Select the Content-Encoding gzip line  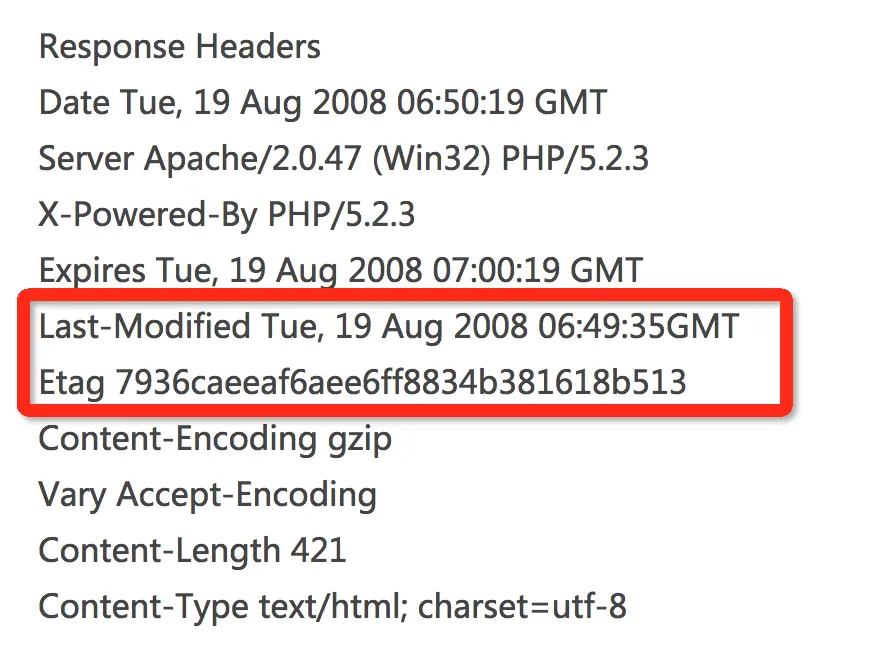click(x=215, y=440)
